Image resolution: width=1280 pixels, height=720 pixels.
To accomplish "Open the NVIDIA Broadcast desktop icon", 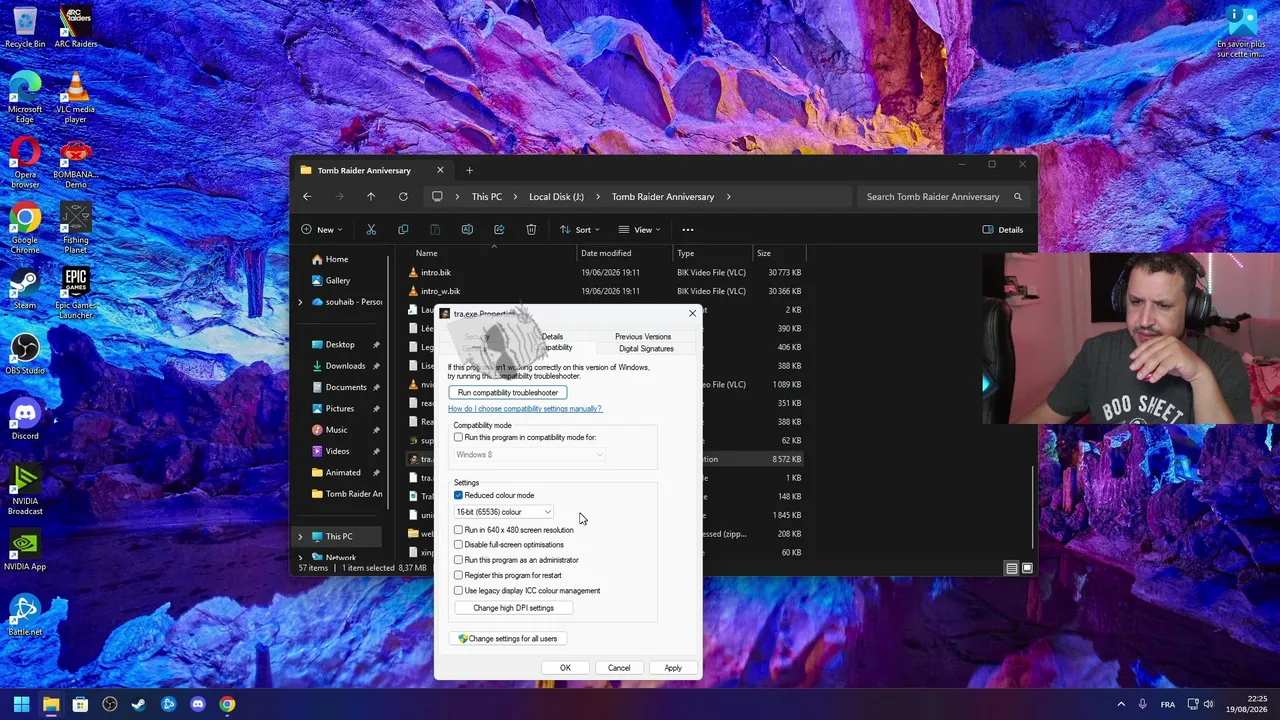I will coord(25,490).
